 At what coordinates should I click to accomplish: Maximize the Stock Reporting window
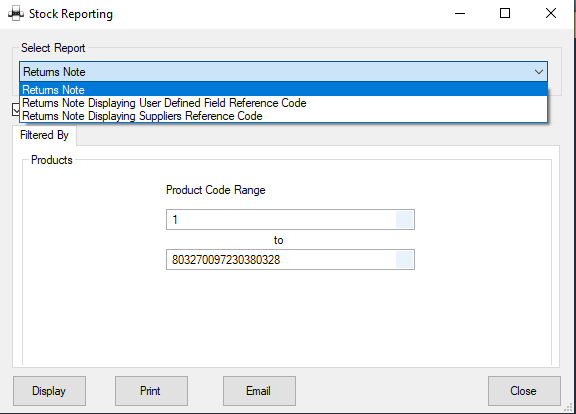(505, 14)
